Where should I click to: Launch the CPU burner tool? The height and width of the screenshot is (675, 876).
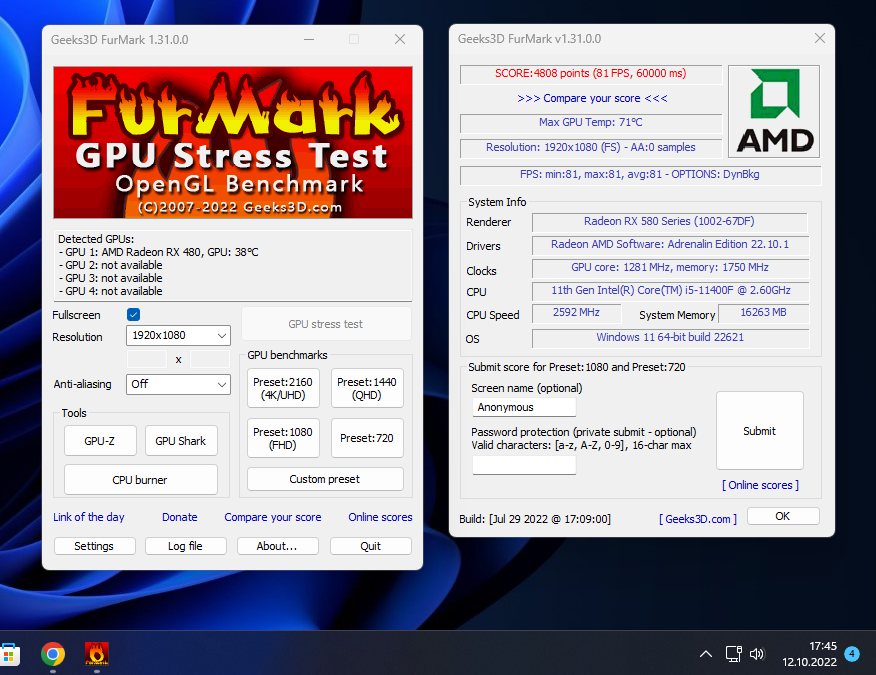[x=141, y=480]
